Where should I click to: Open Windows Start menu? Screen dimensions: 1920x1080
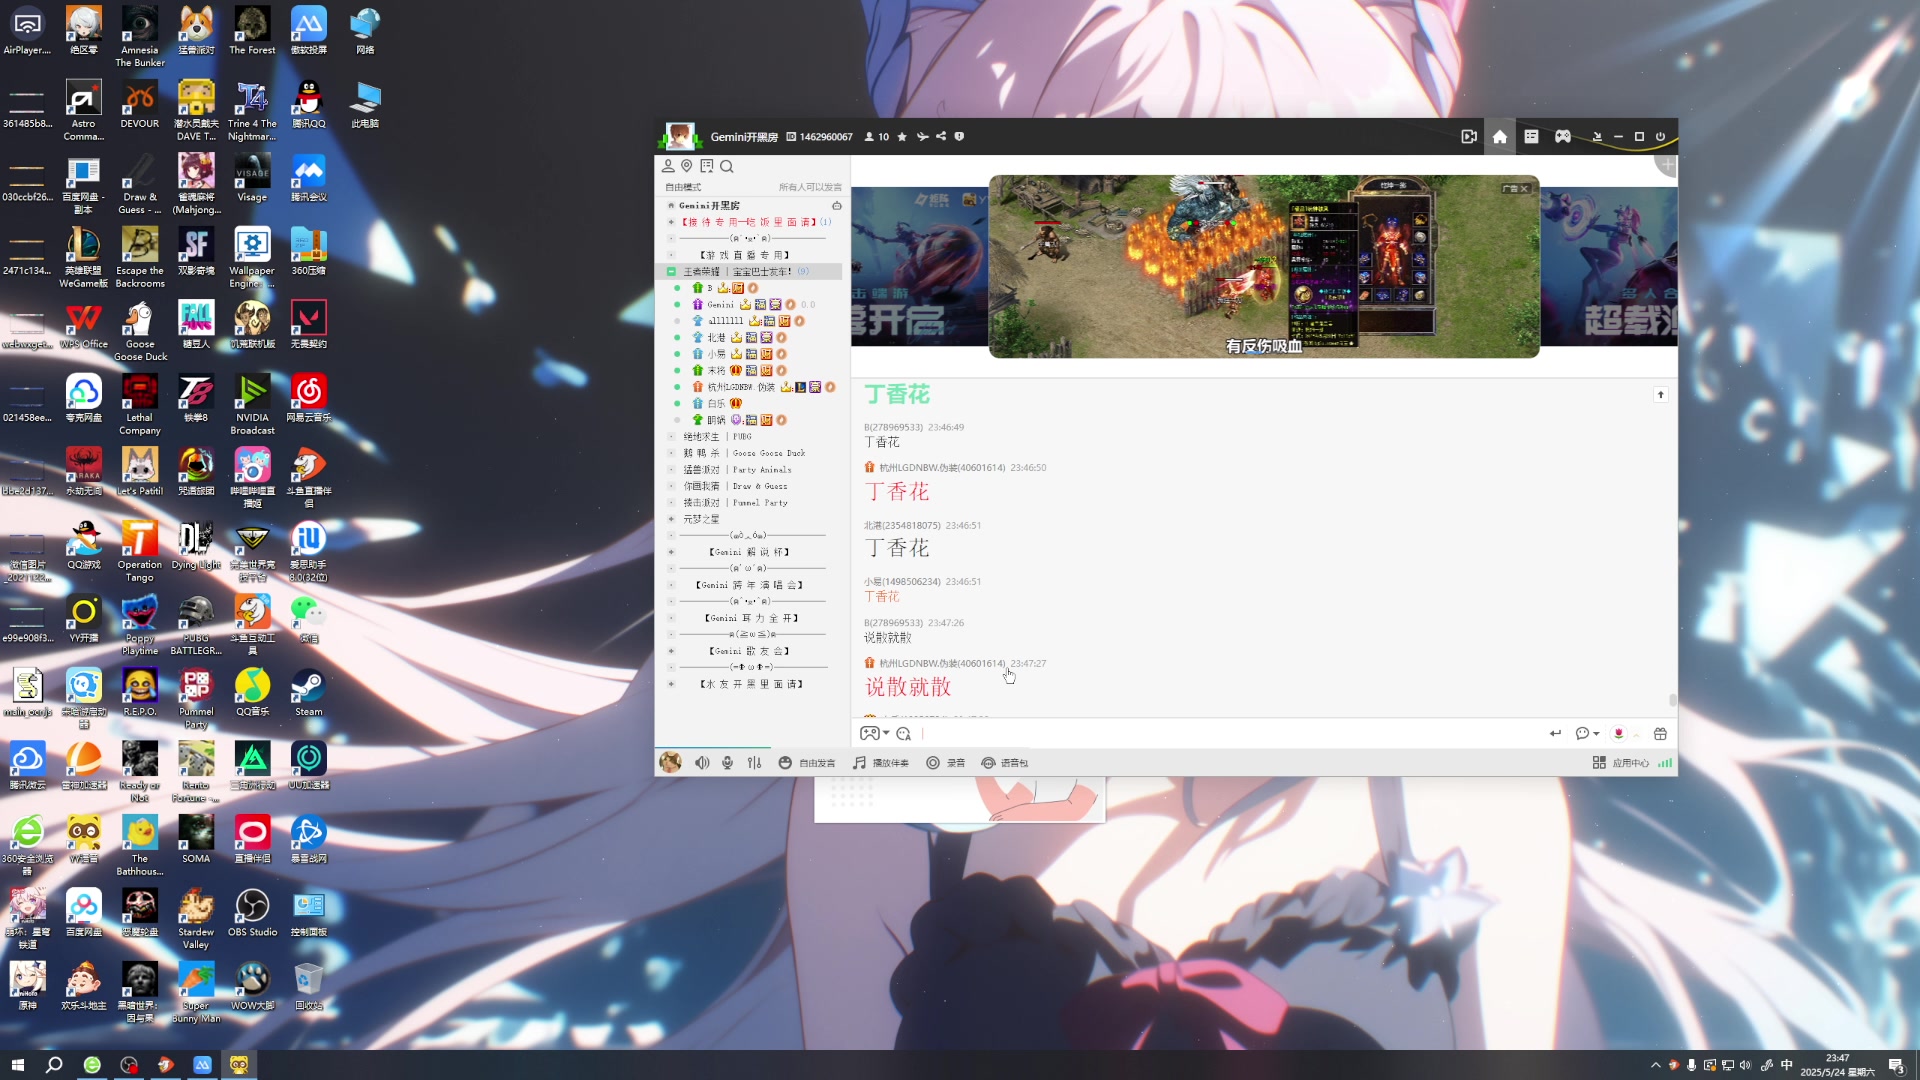[17, 1065]
